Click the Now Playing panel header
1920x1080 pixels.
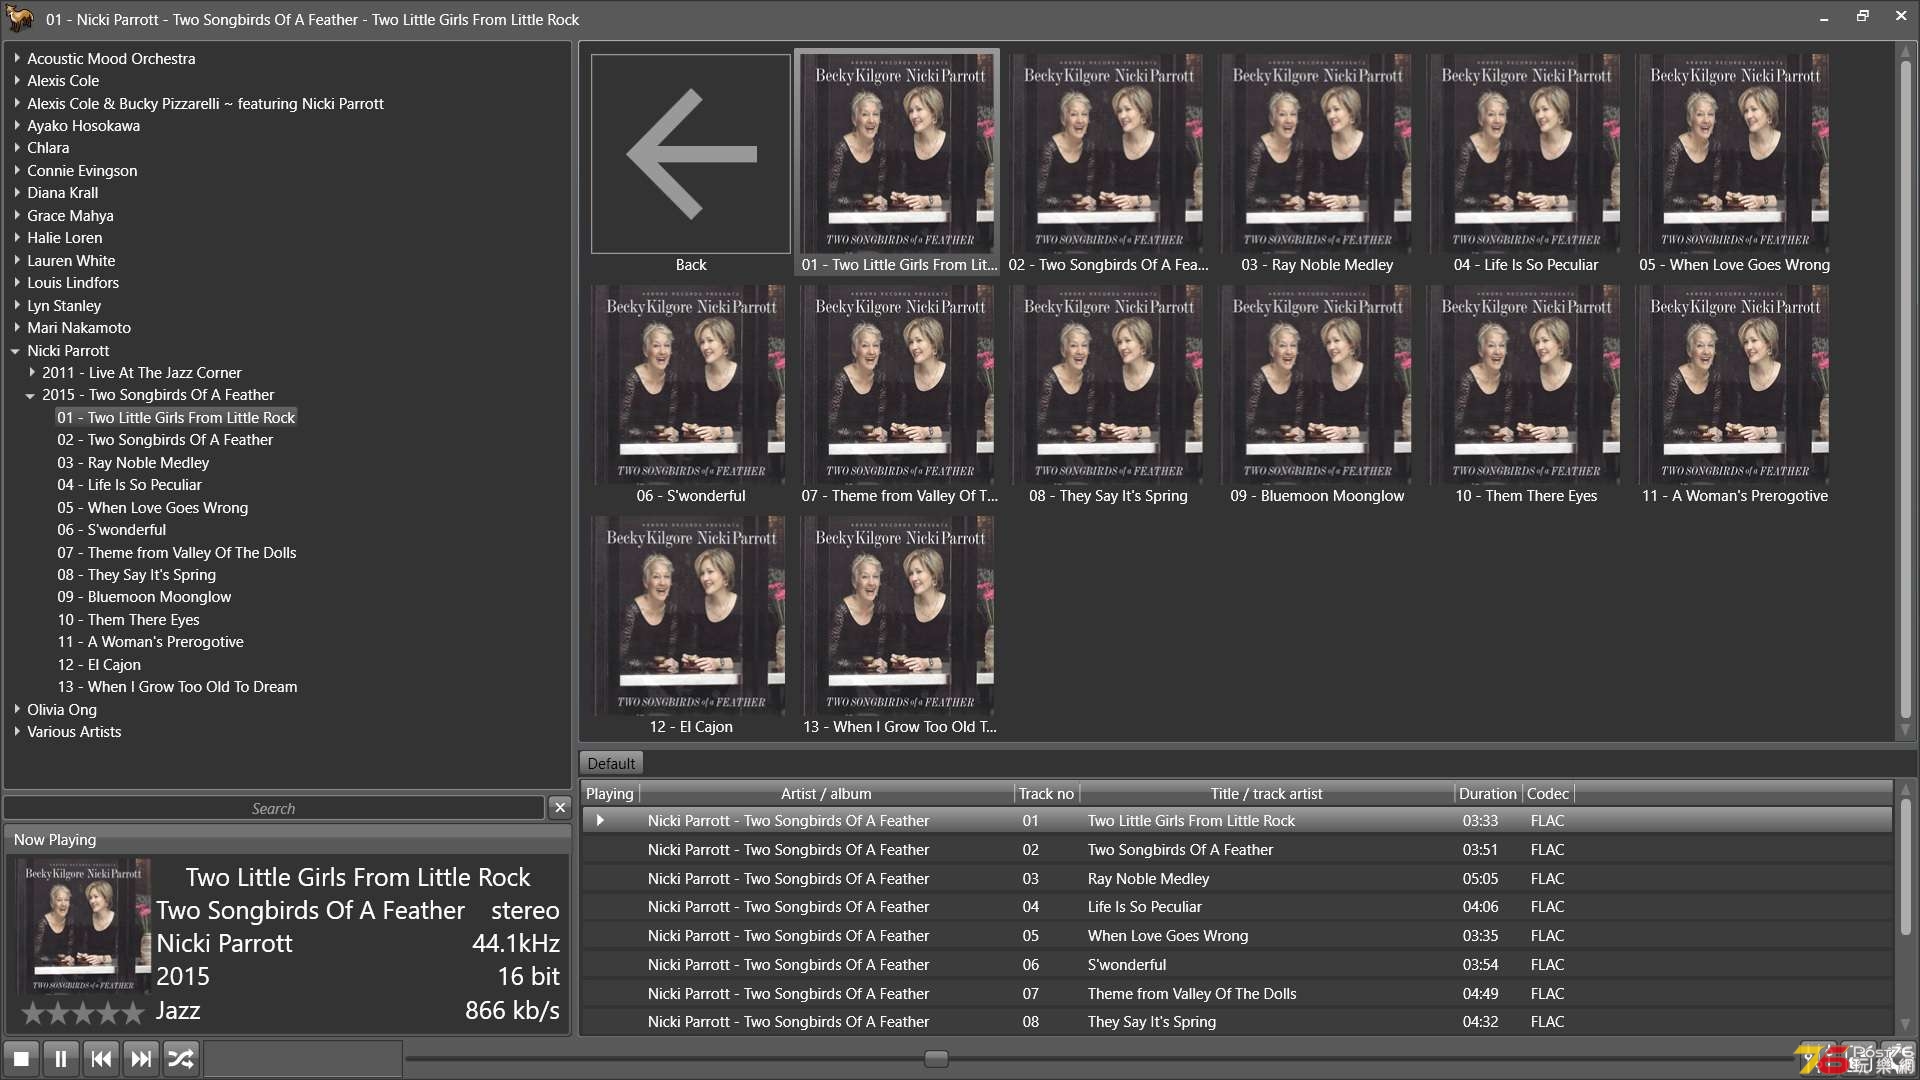point(287,839)
